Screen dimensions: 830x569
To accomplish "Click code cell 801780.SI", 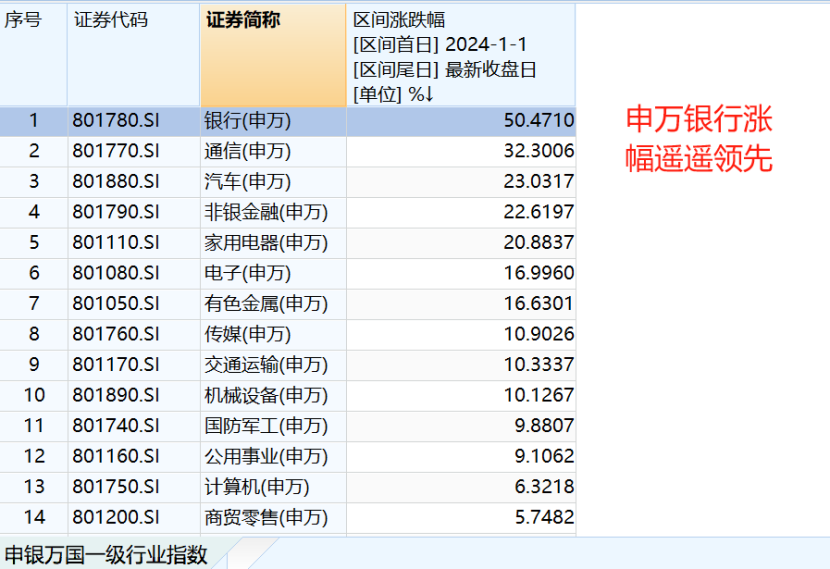I will pos(134,121).
